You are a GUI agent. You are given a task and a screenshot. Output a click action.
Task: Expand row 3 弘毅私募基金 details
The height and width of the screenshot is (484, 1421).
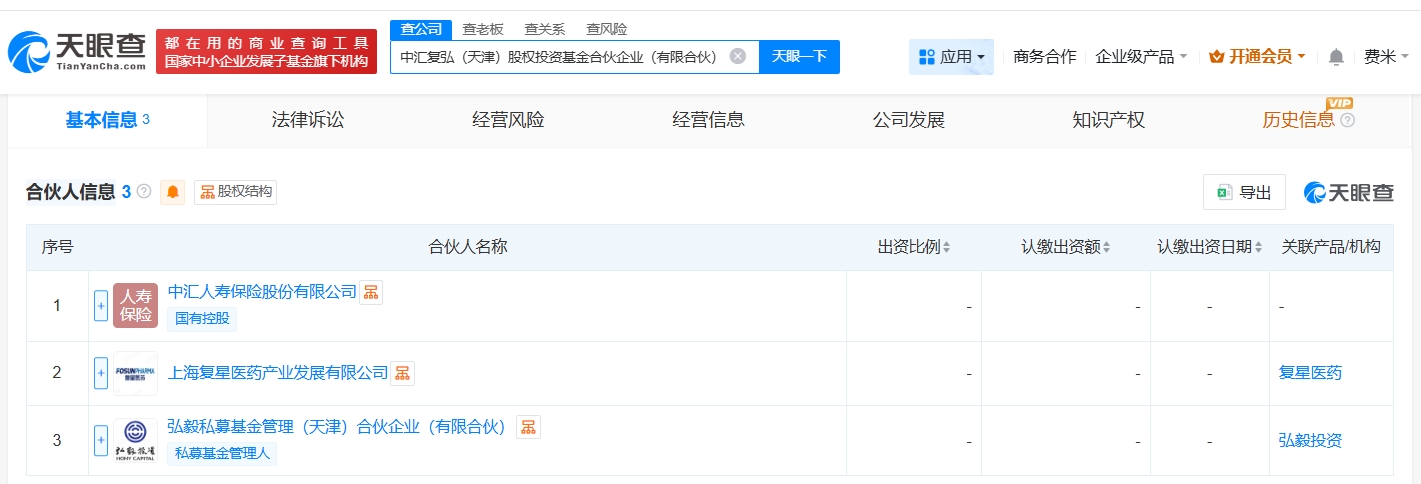pyautogui.click(x=101, y=440)
